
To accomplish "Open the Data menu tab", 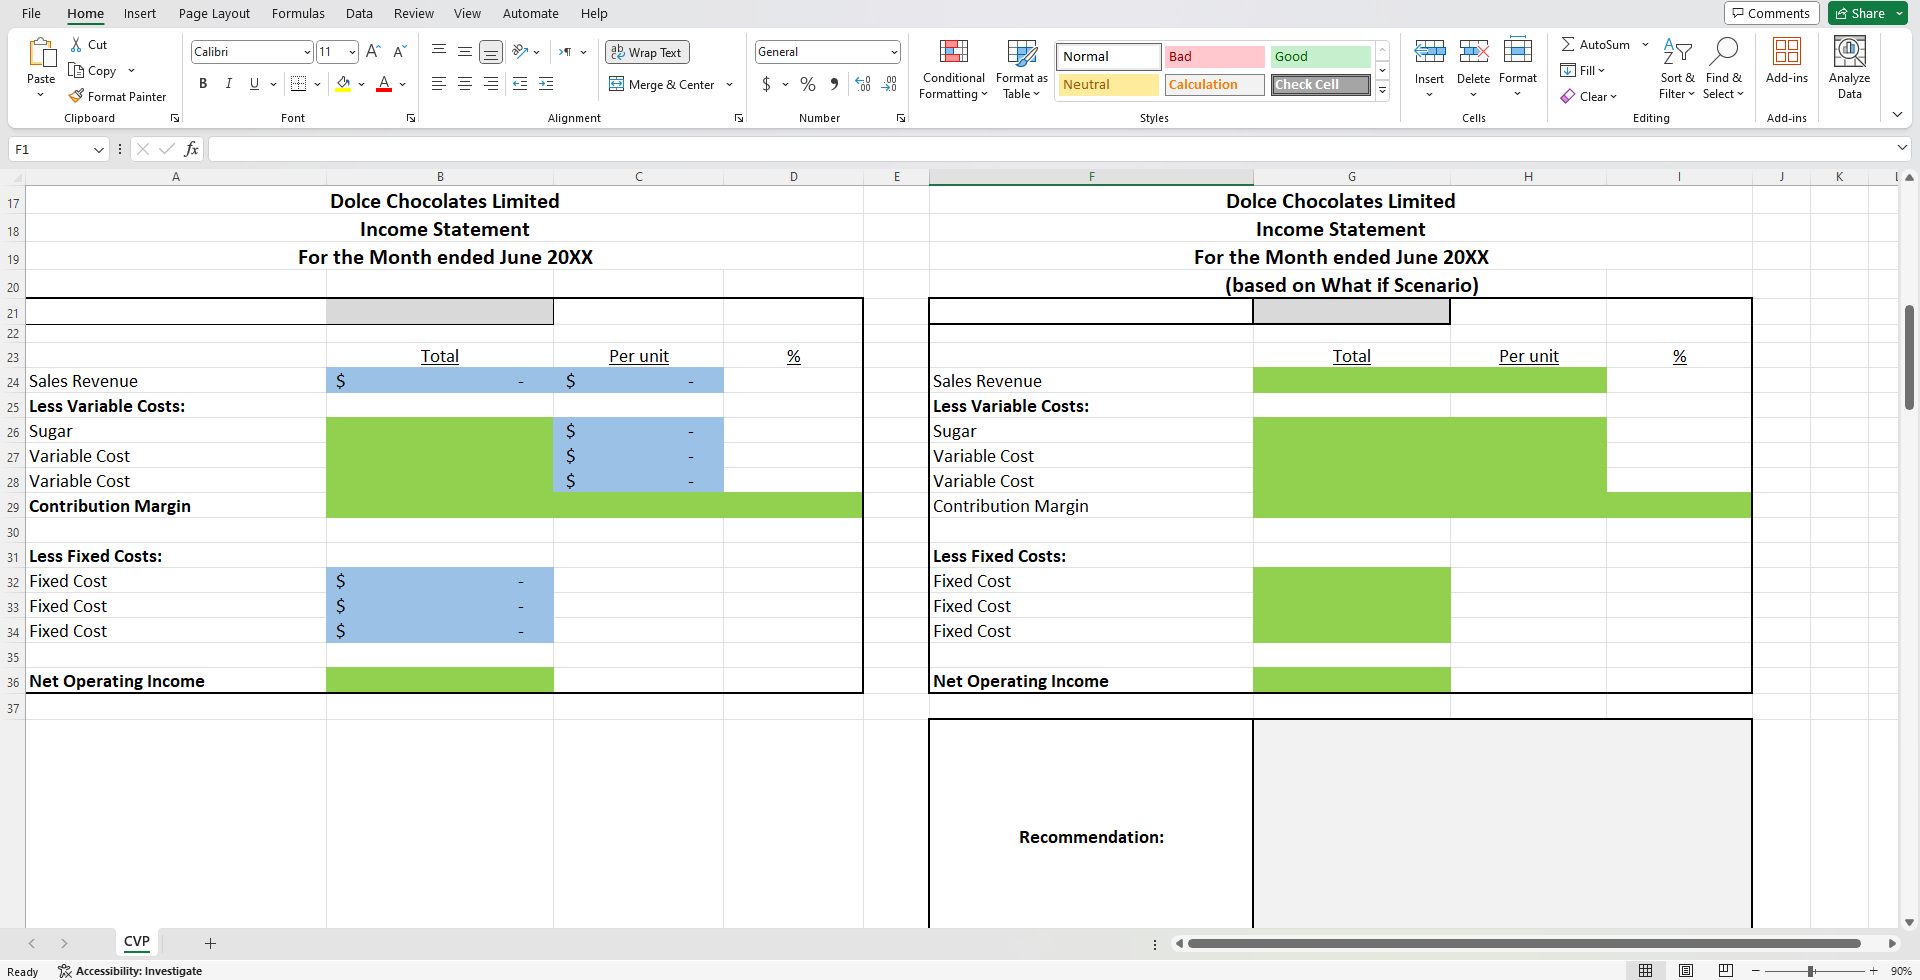I will (x=359, y=13).
